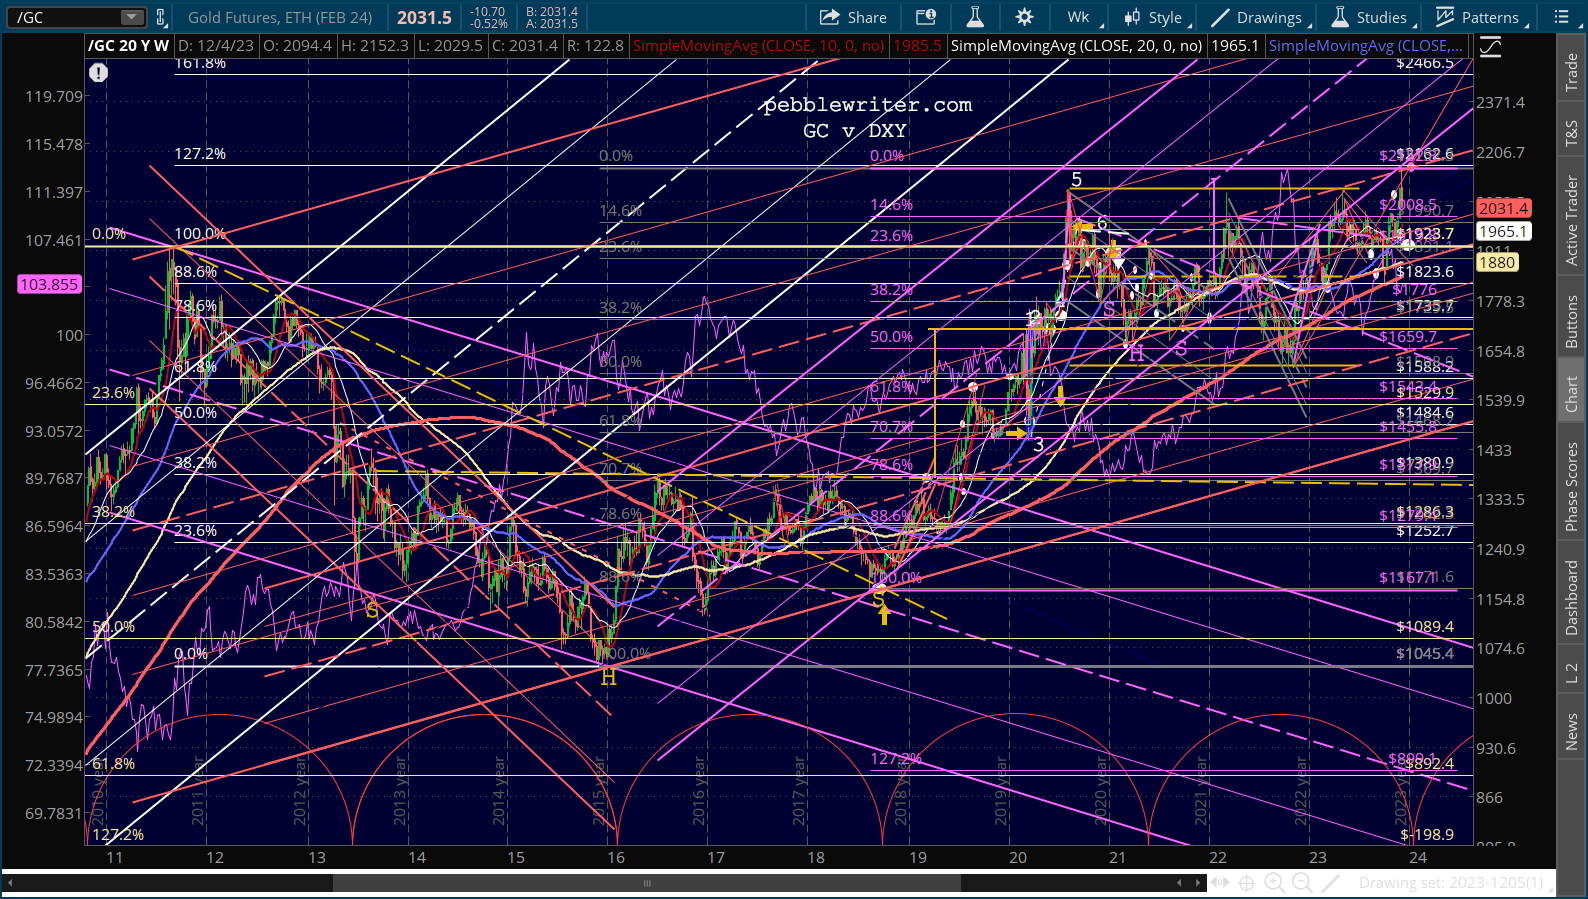1588x899 pixels.
Task: Click the expand horizontal arrows icon
Action: 1220,882
